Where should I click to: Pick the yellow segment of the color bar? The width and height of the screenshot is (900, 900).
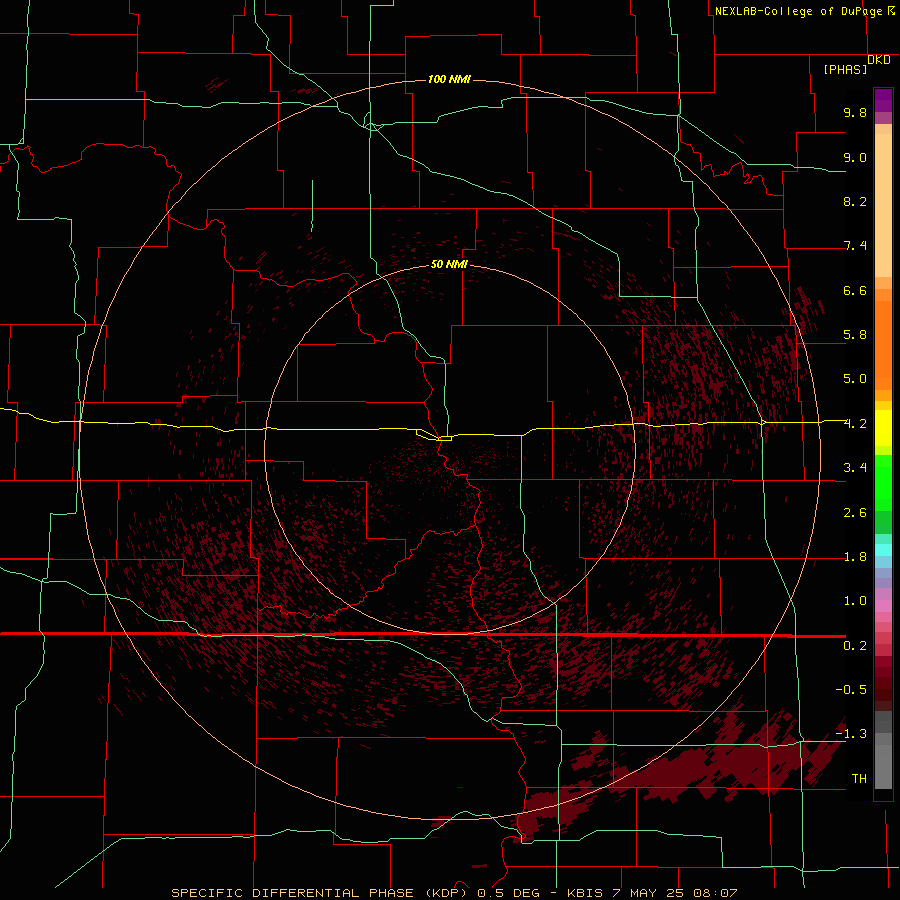pos(883,428)
